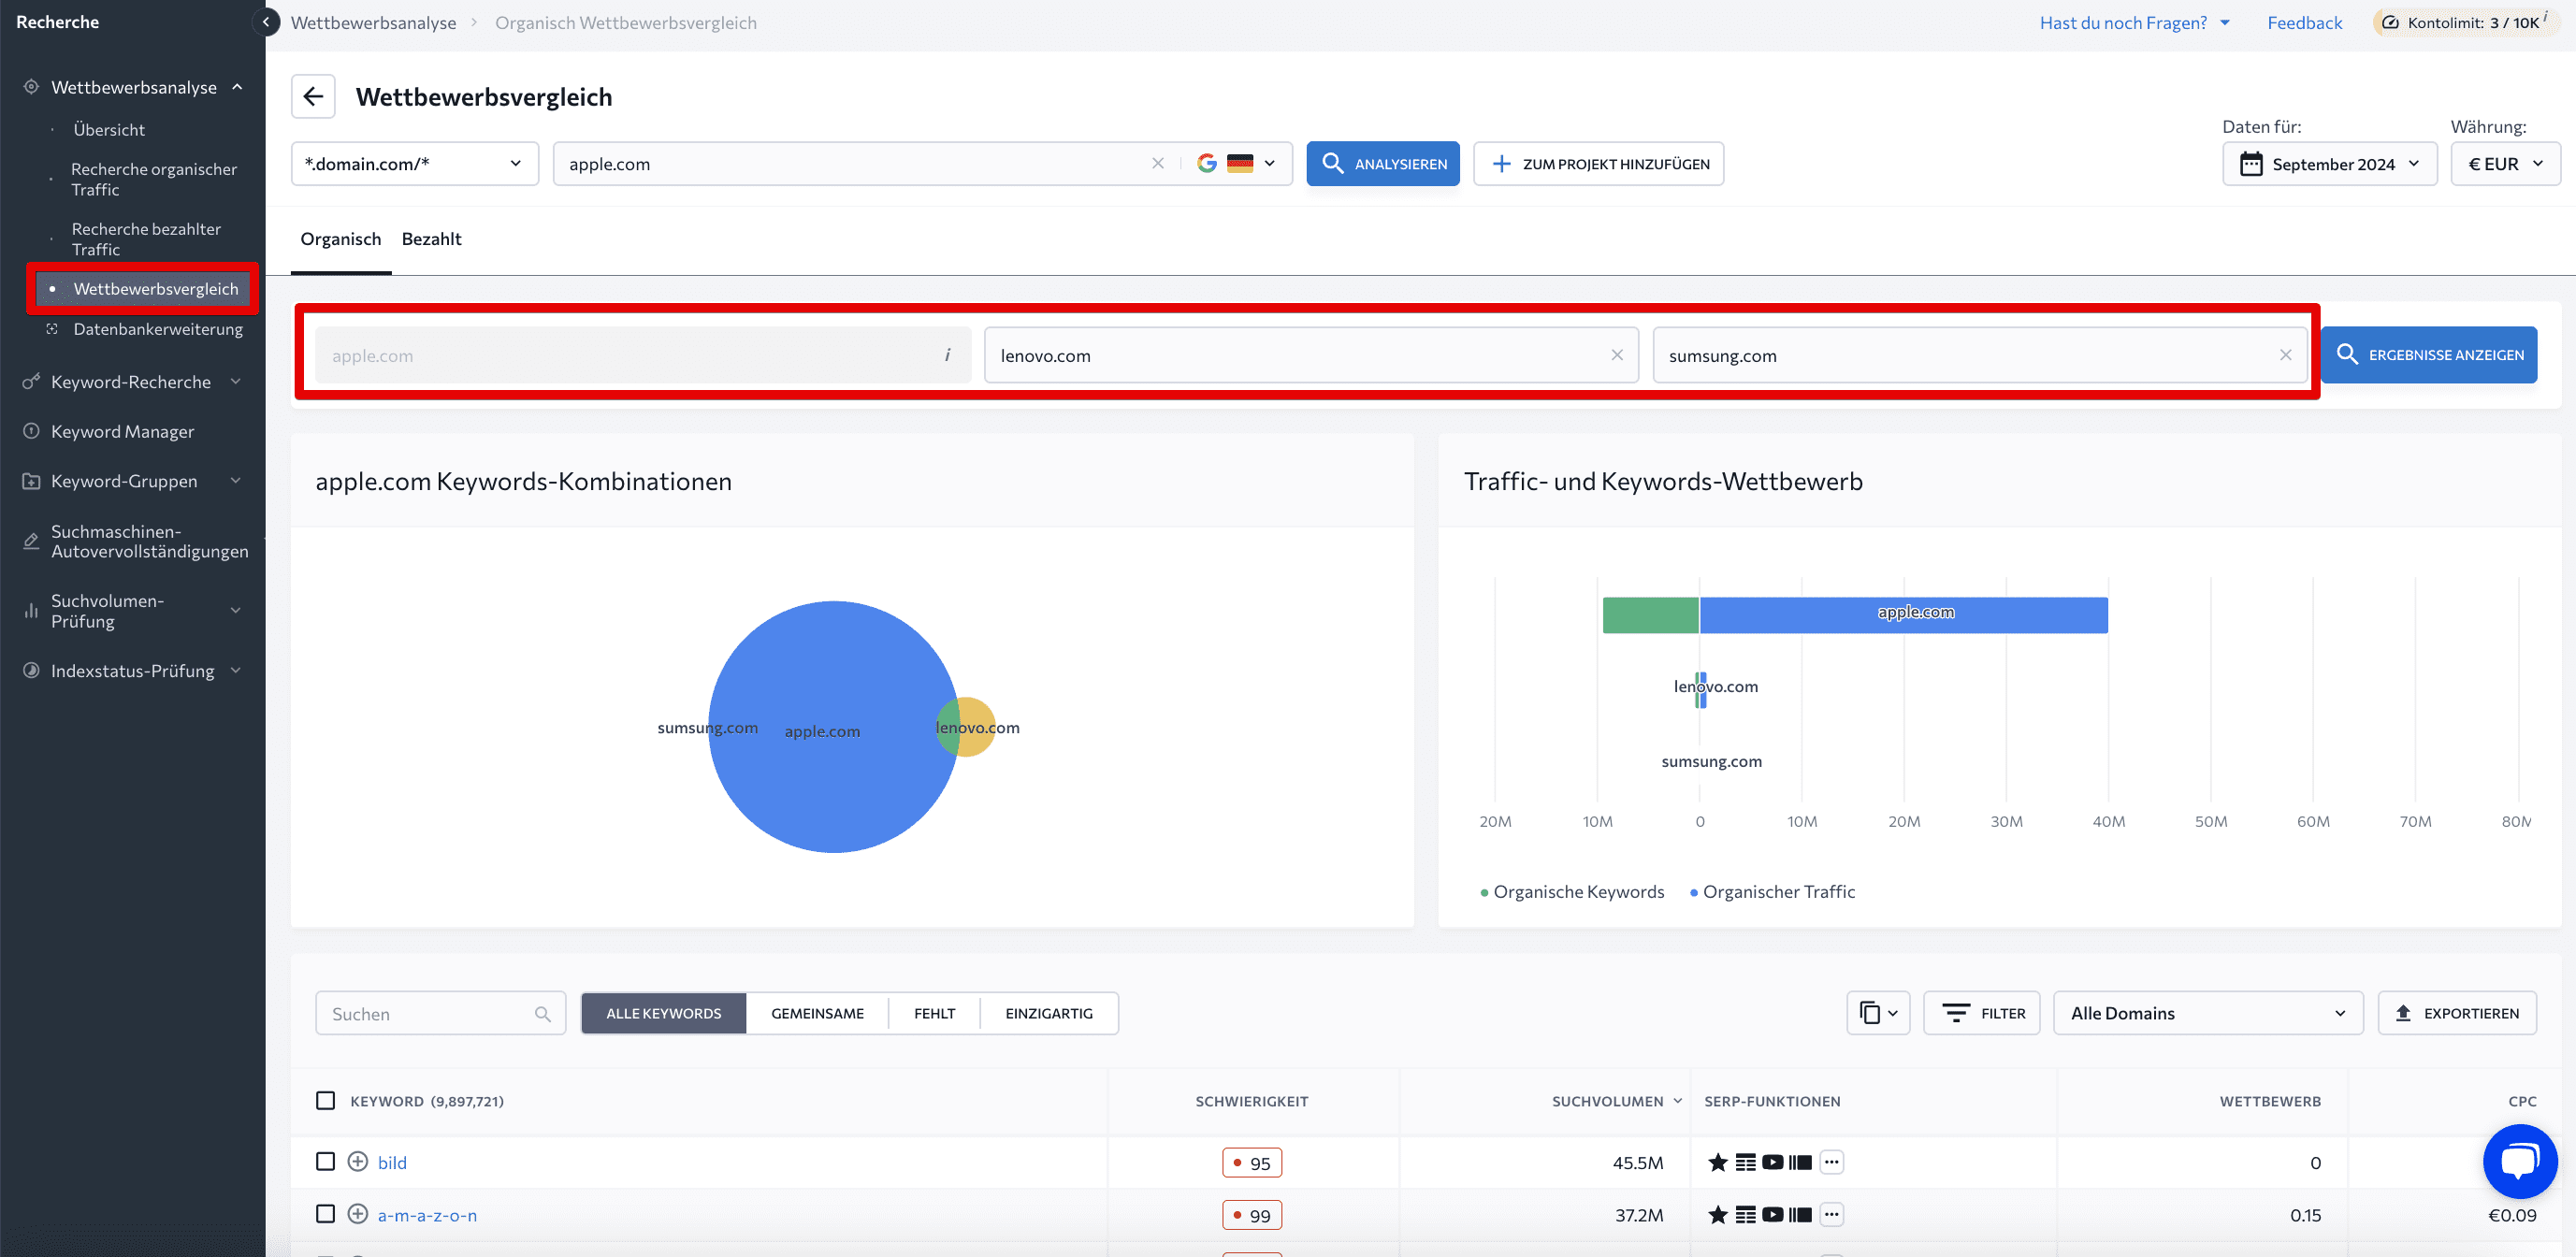
Task: Open the Google search engine country selector
Action: coord(1237,163)
